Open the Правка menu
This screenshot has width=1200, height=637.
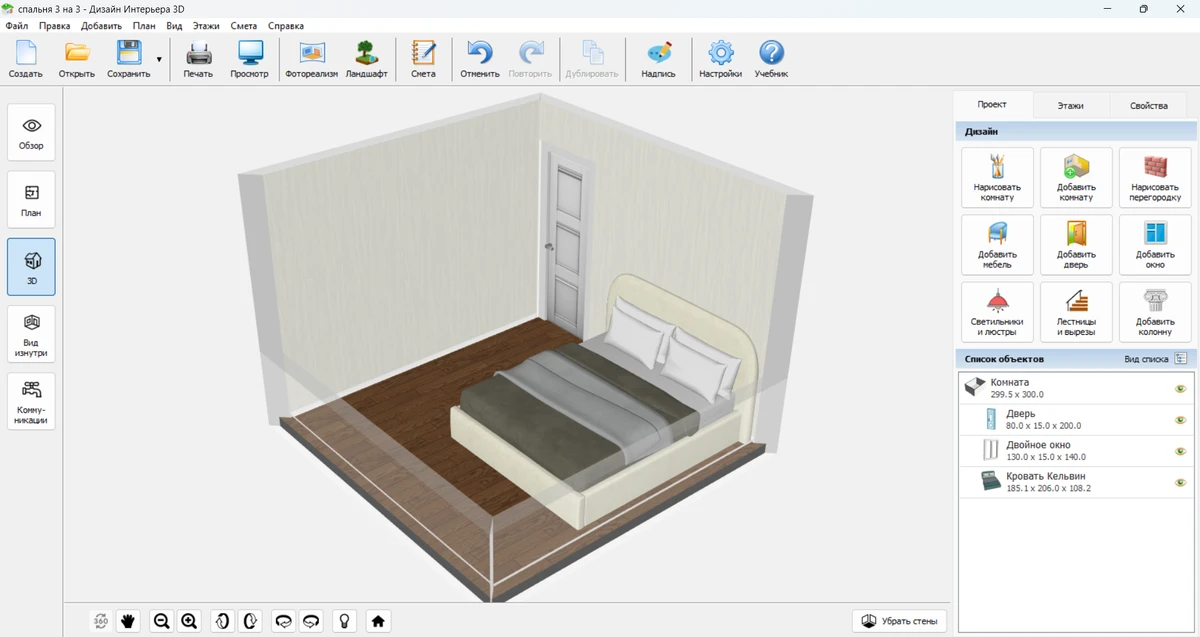[54, 26]
